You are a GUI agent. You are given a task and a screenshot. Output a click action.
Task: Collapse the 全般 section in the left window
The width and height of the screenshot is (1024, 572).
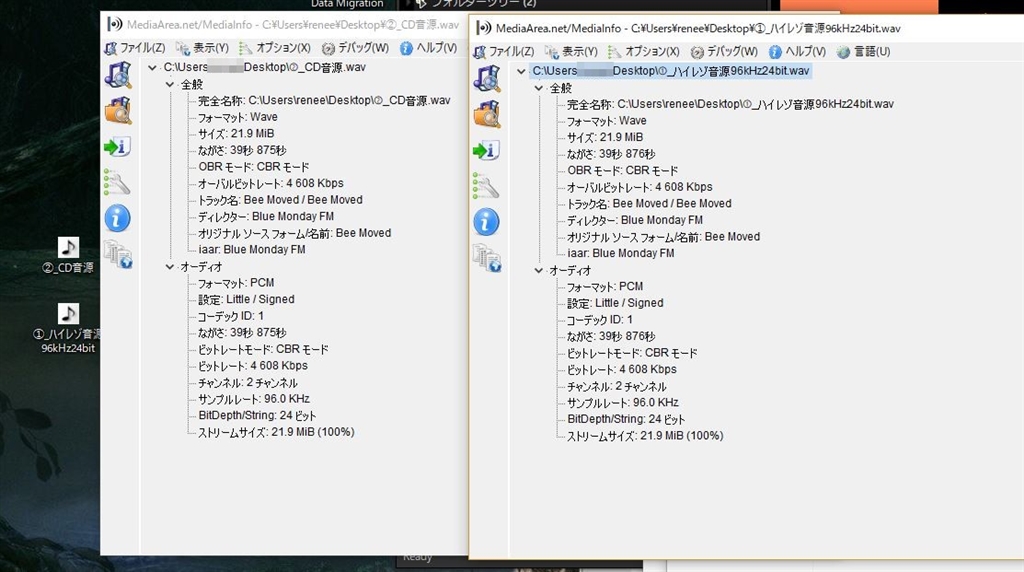[169, 84]
